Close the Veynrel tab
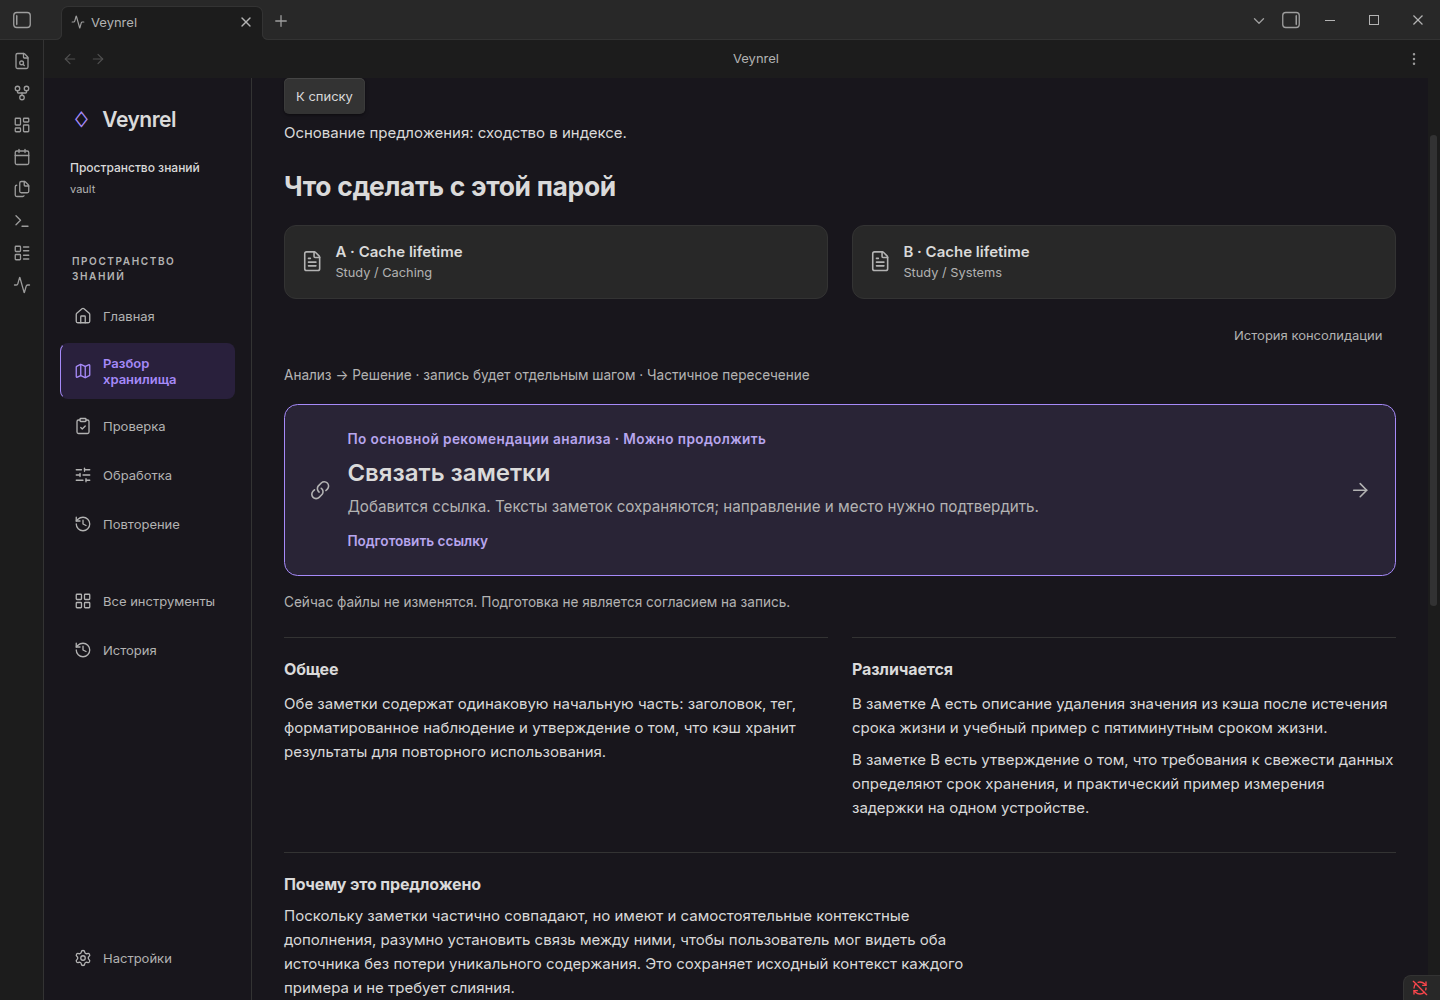Viewport: 1440px width, 1000px height. tap(246, 22)
